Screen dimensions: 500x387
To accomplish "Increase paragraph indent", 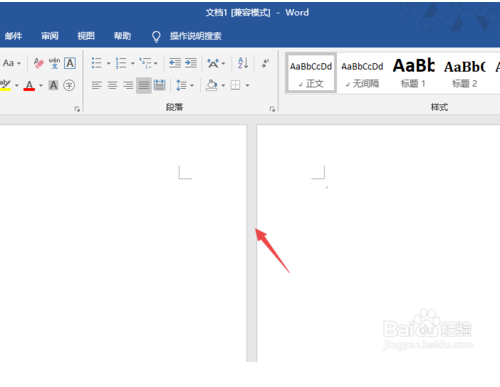I will [191, 63].
